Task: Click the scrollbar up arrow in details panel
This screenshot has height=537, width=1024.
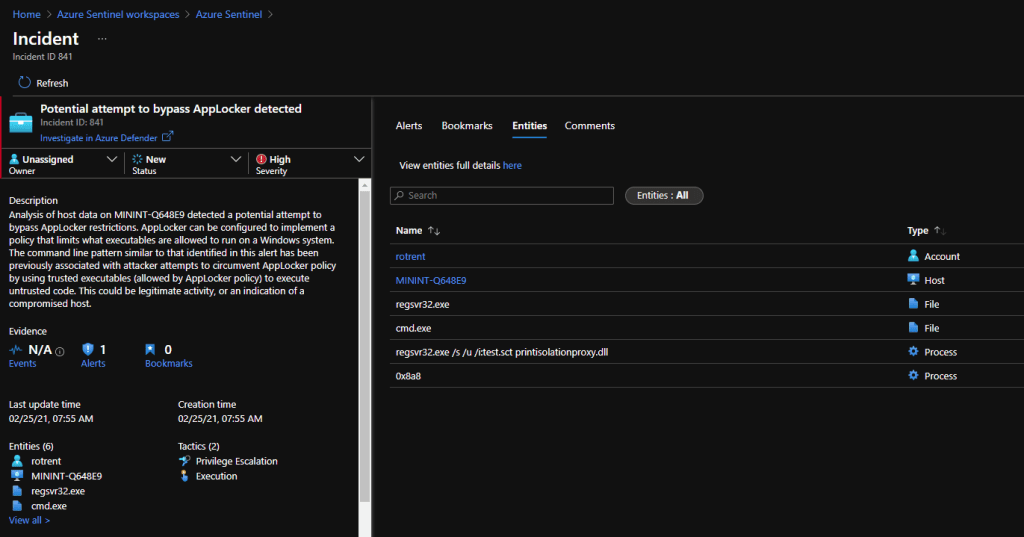Action: pyautogui.click(x=365, y=186)
